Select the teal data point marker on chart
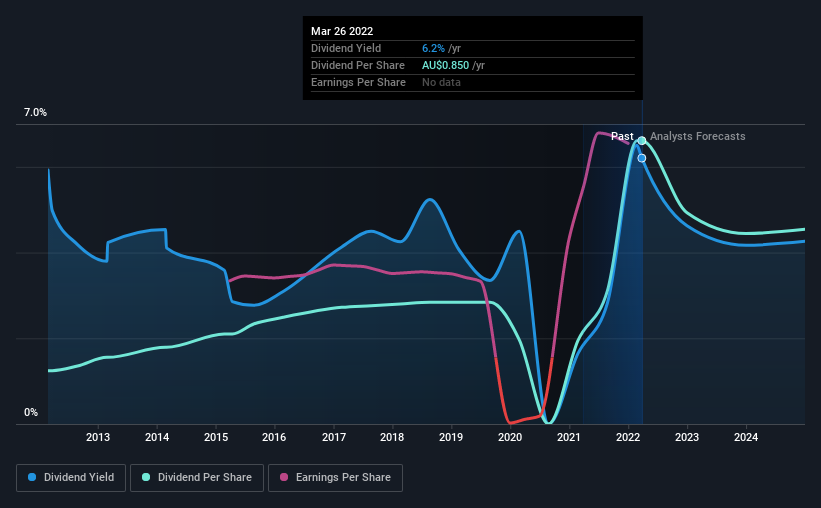 tap(641, 140)
